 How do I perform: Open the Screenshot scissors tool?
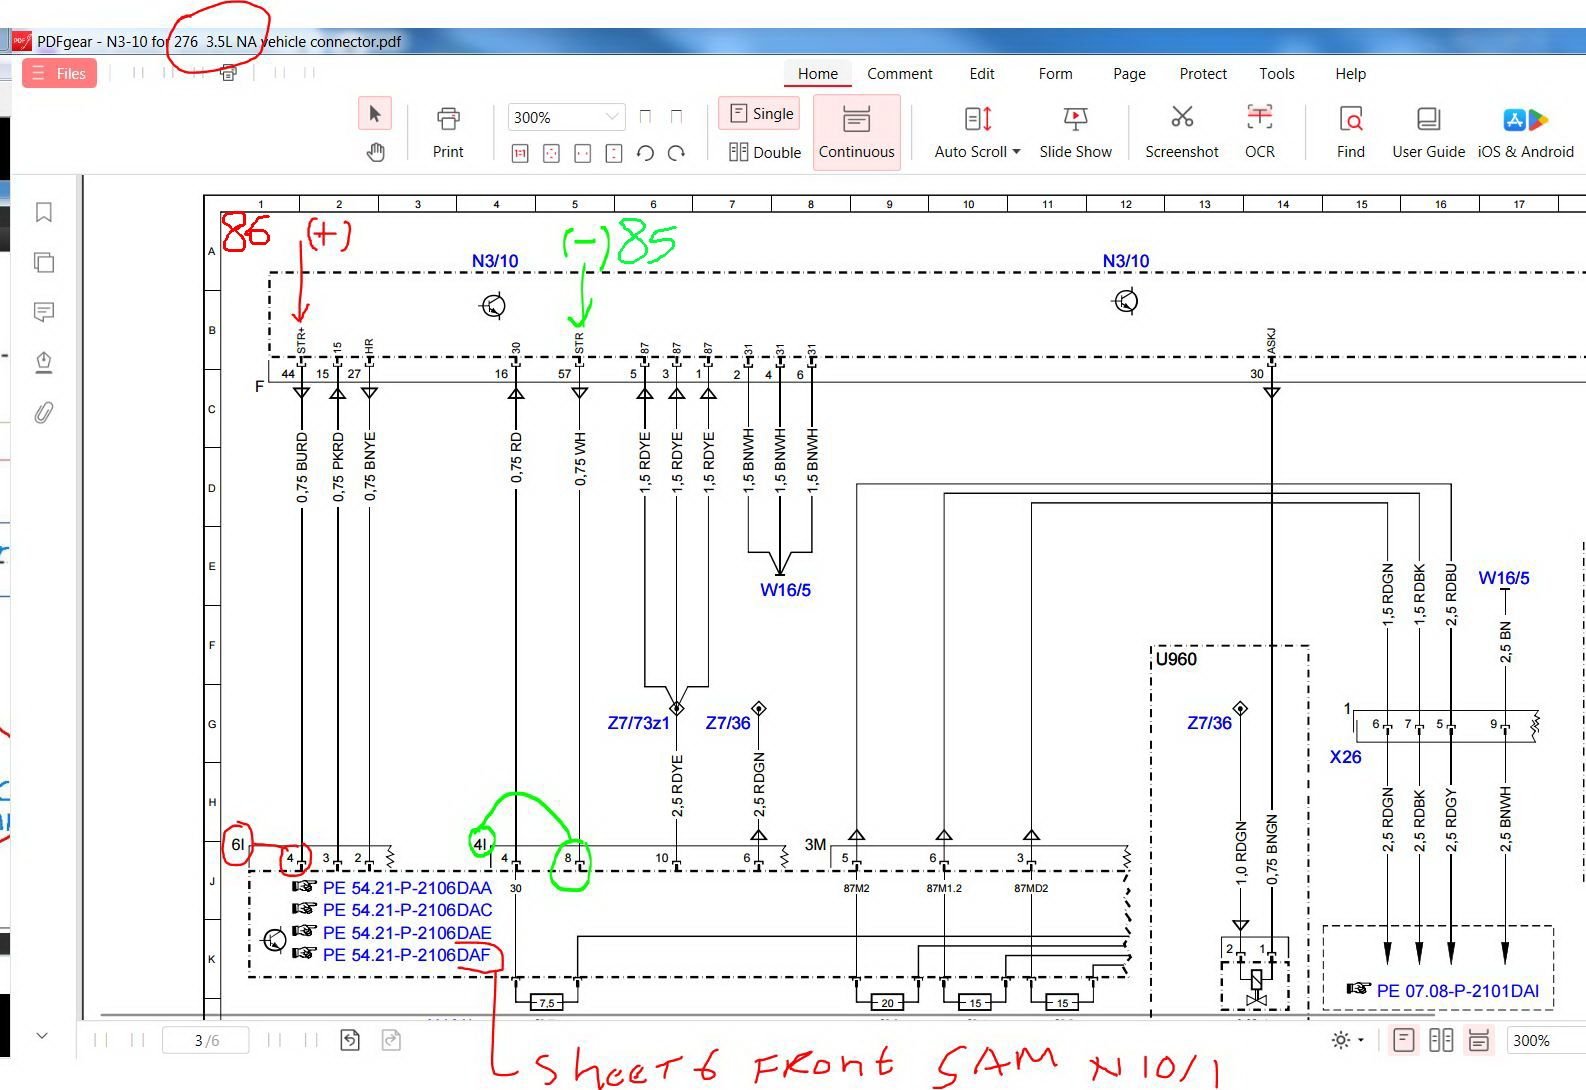coord(1181,131)
